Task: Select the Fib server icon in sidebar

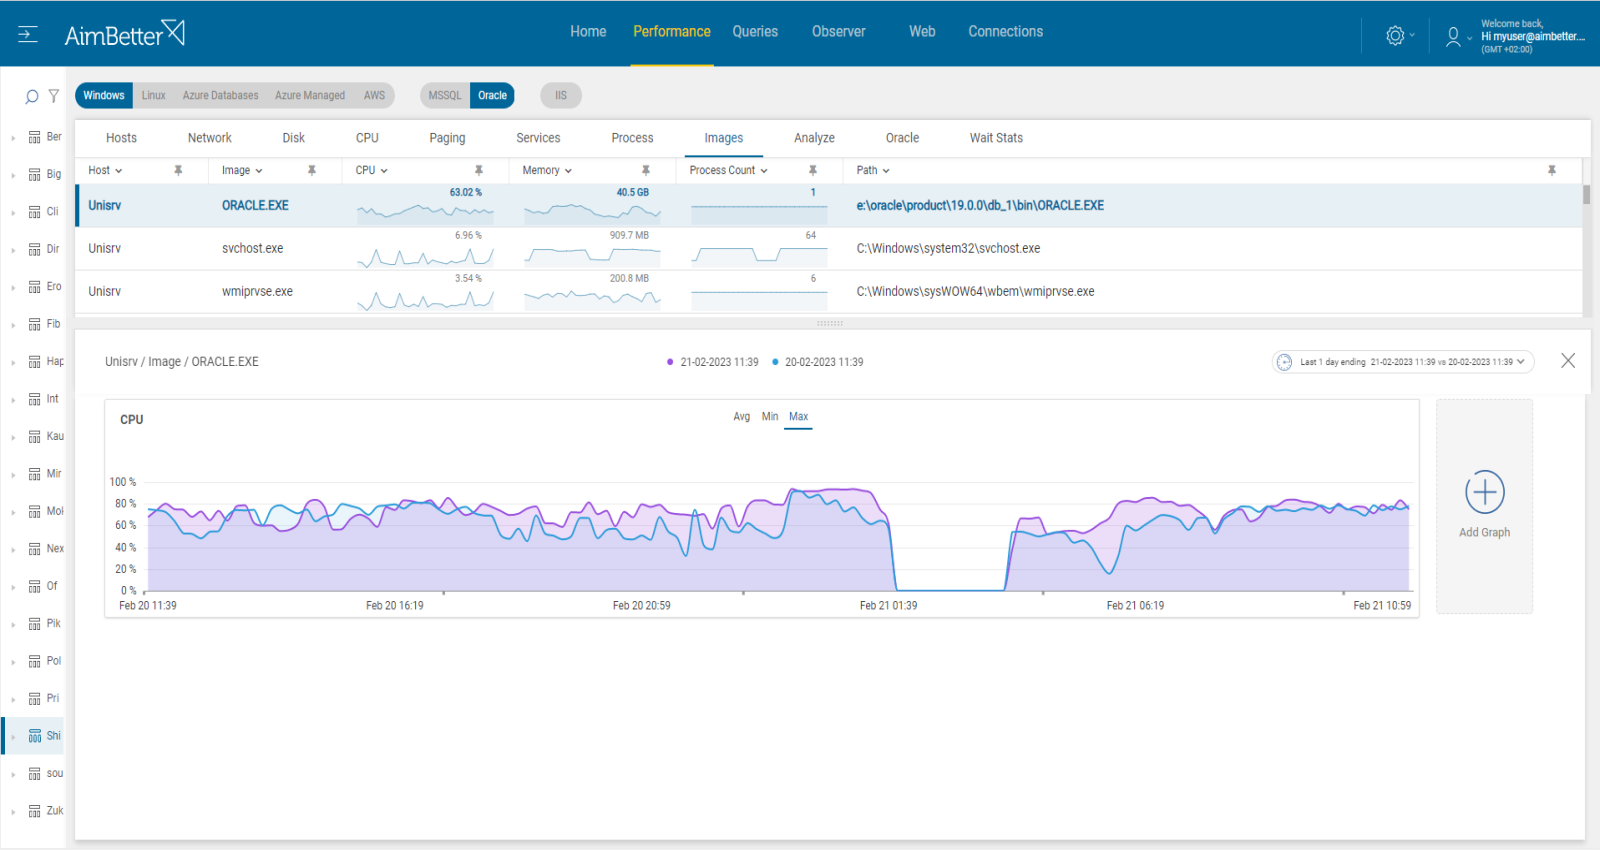Action: pyautogui.click(x=35, y=324)
